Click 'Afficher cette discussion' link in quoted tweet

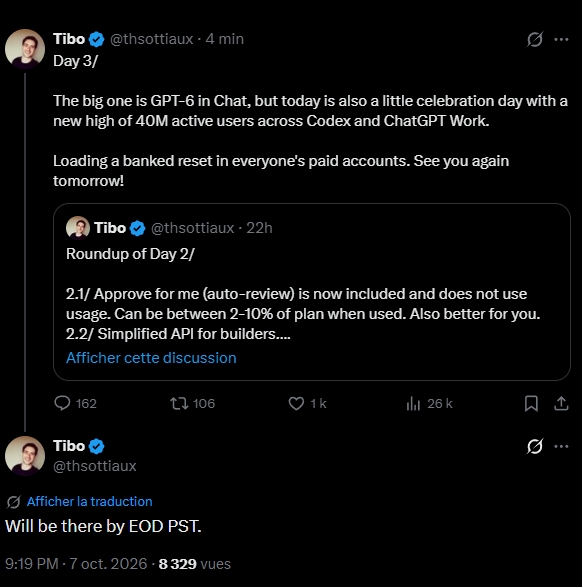(151, 358)
